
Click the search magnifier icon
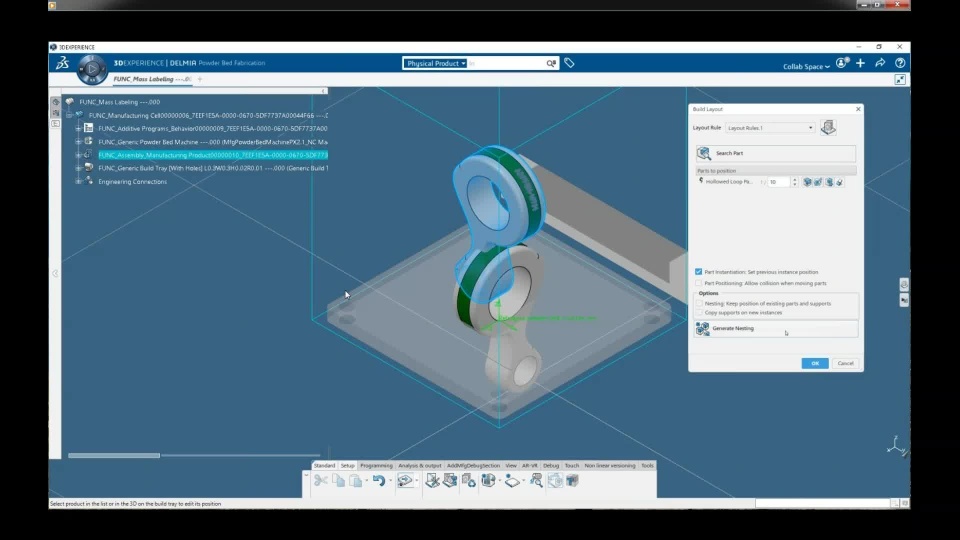coord(551,63)
